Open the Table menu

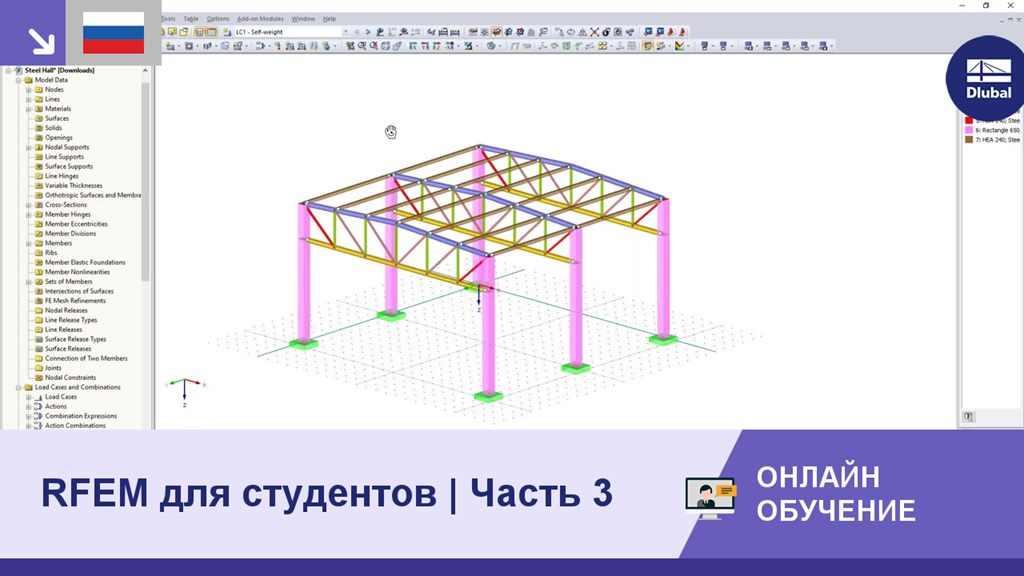(x=191, y=19)
